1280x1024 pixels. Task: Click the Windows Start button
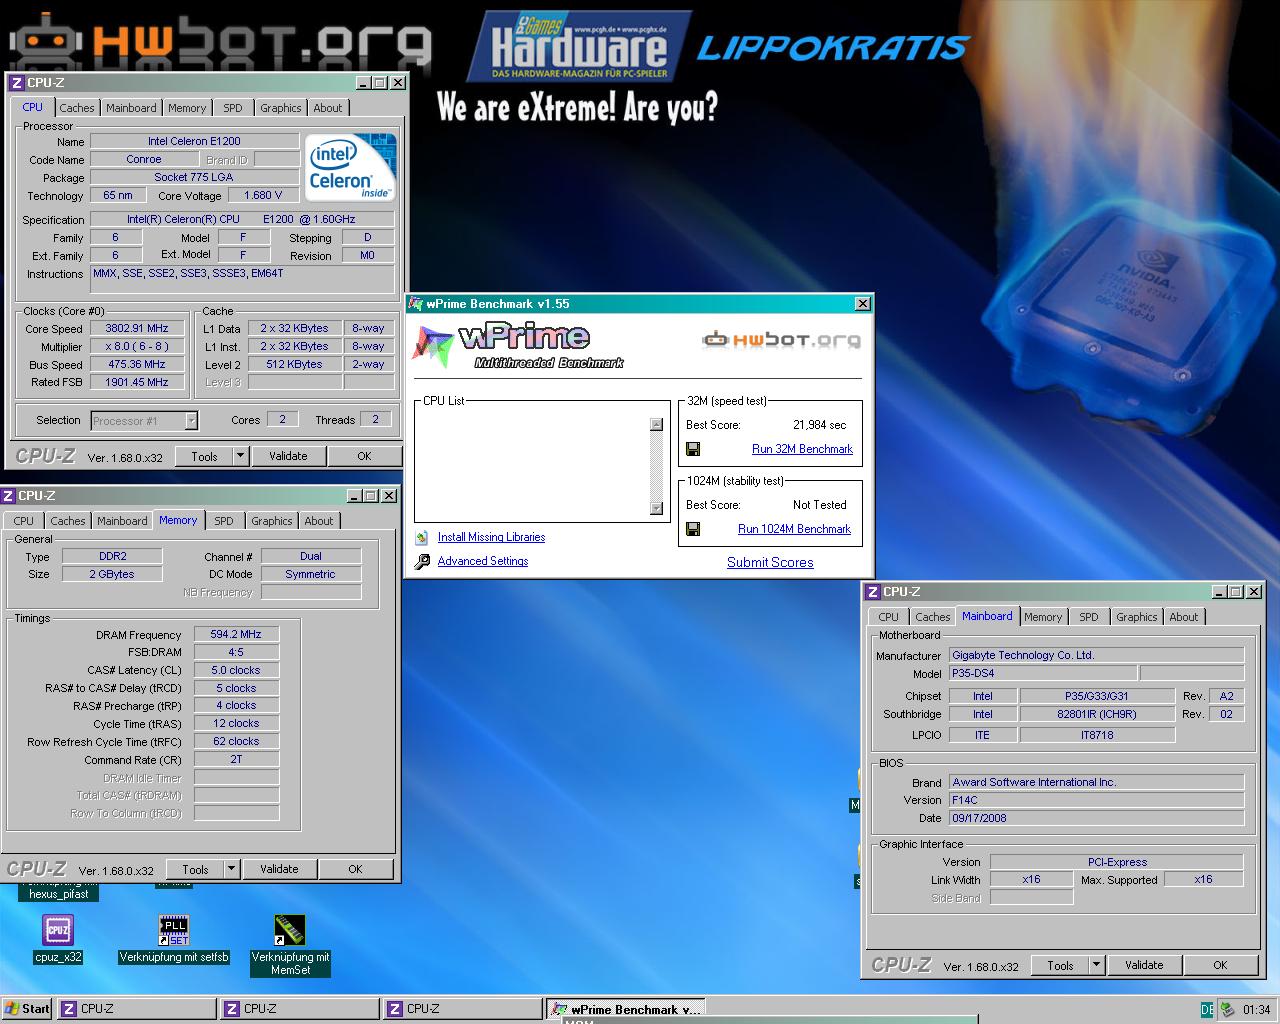(x=27, y=1009)
